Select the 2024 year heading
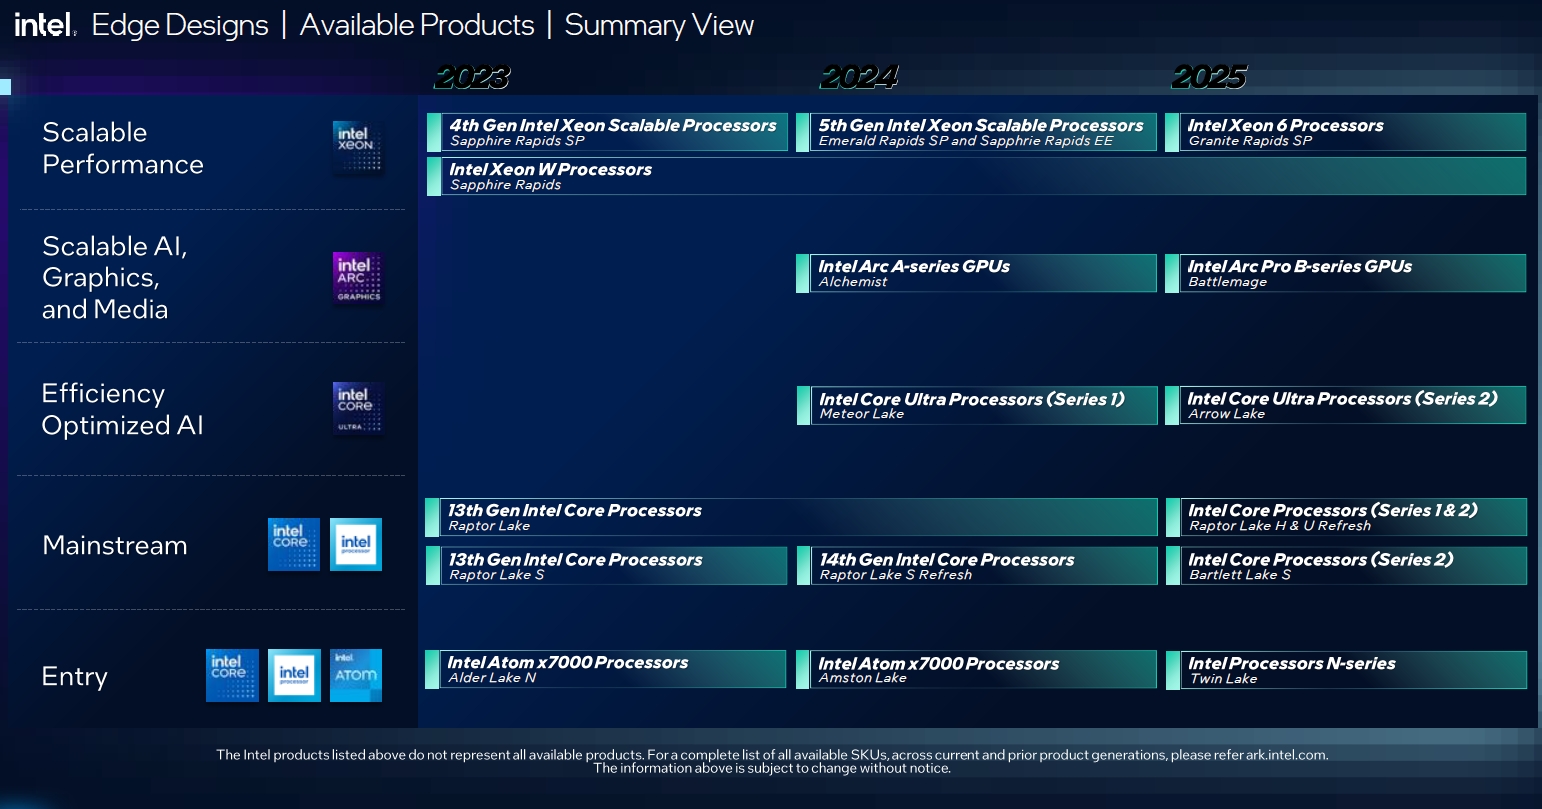This screenshot has width=1542, height=809. pyautogui.click(x=859, y=77)
